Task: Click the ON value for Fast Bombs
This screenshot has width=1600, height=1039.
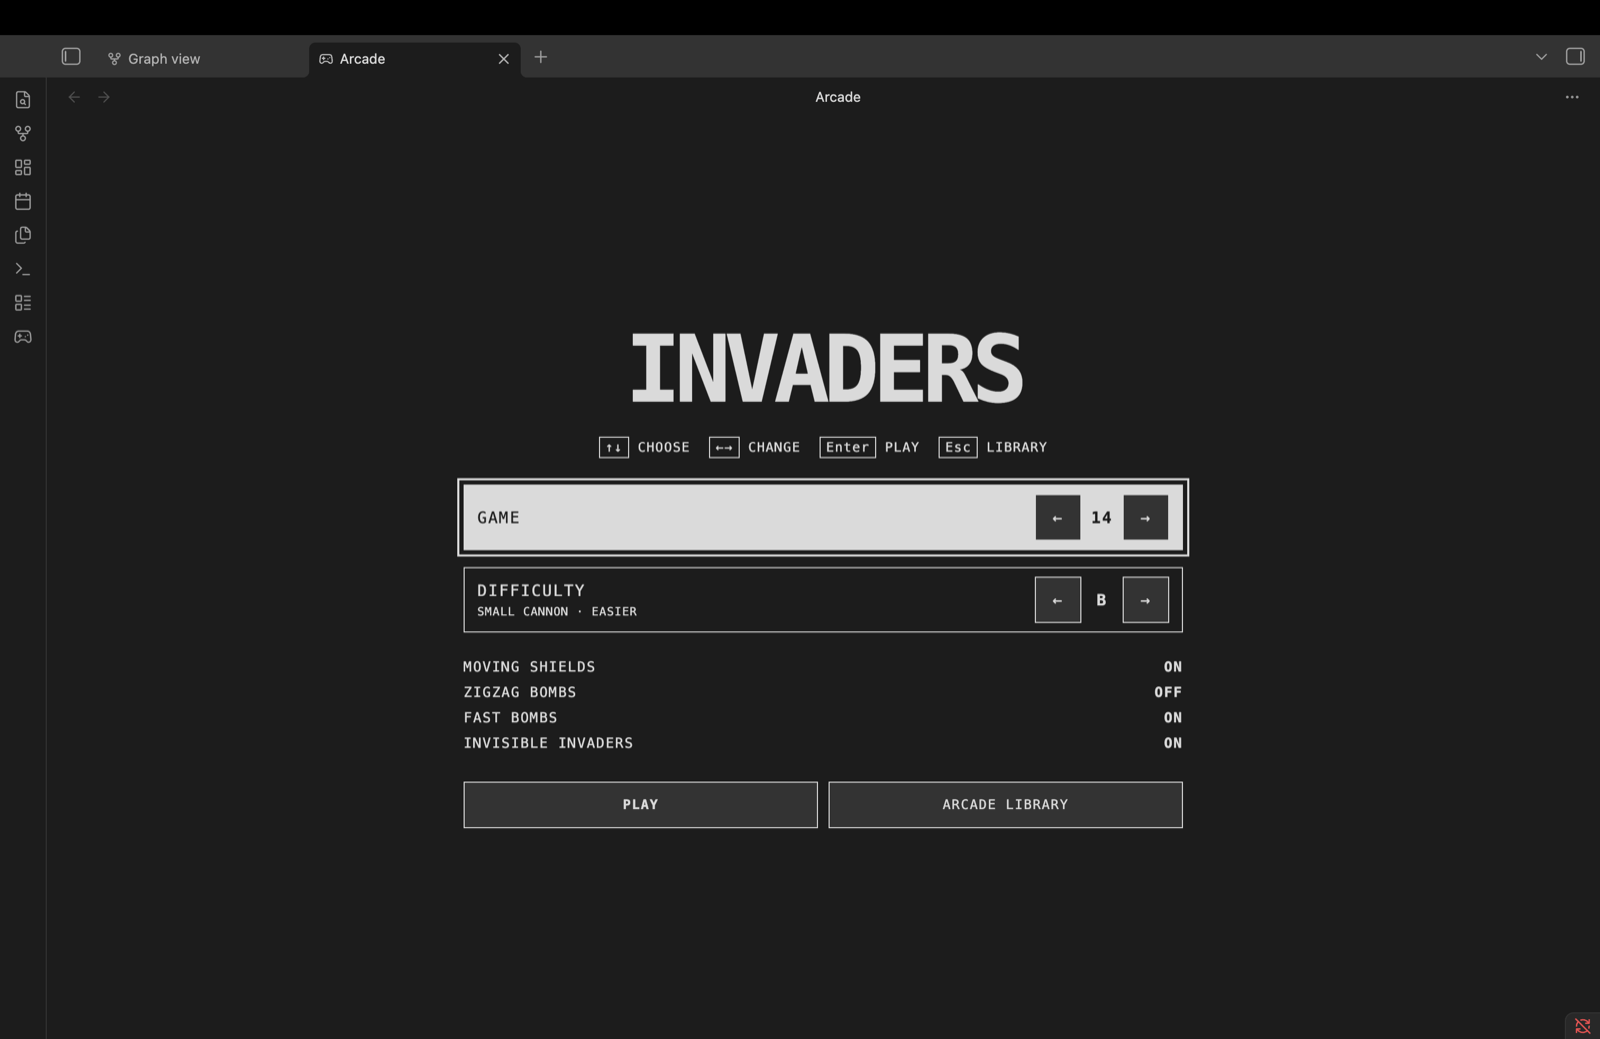Action: pos(1172,718)
